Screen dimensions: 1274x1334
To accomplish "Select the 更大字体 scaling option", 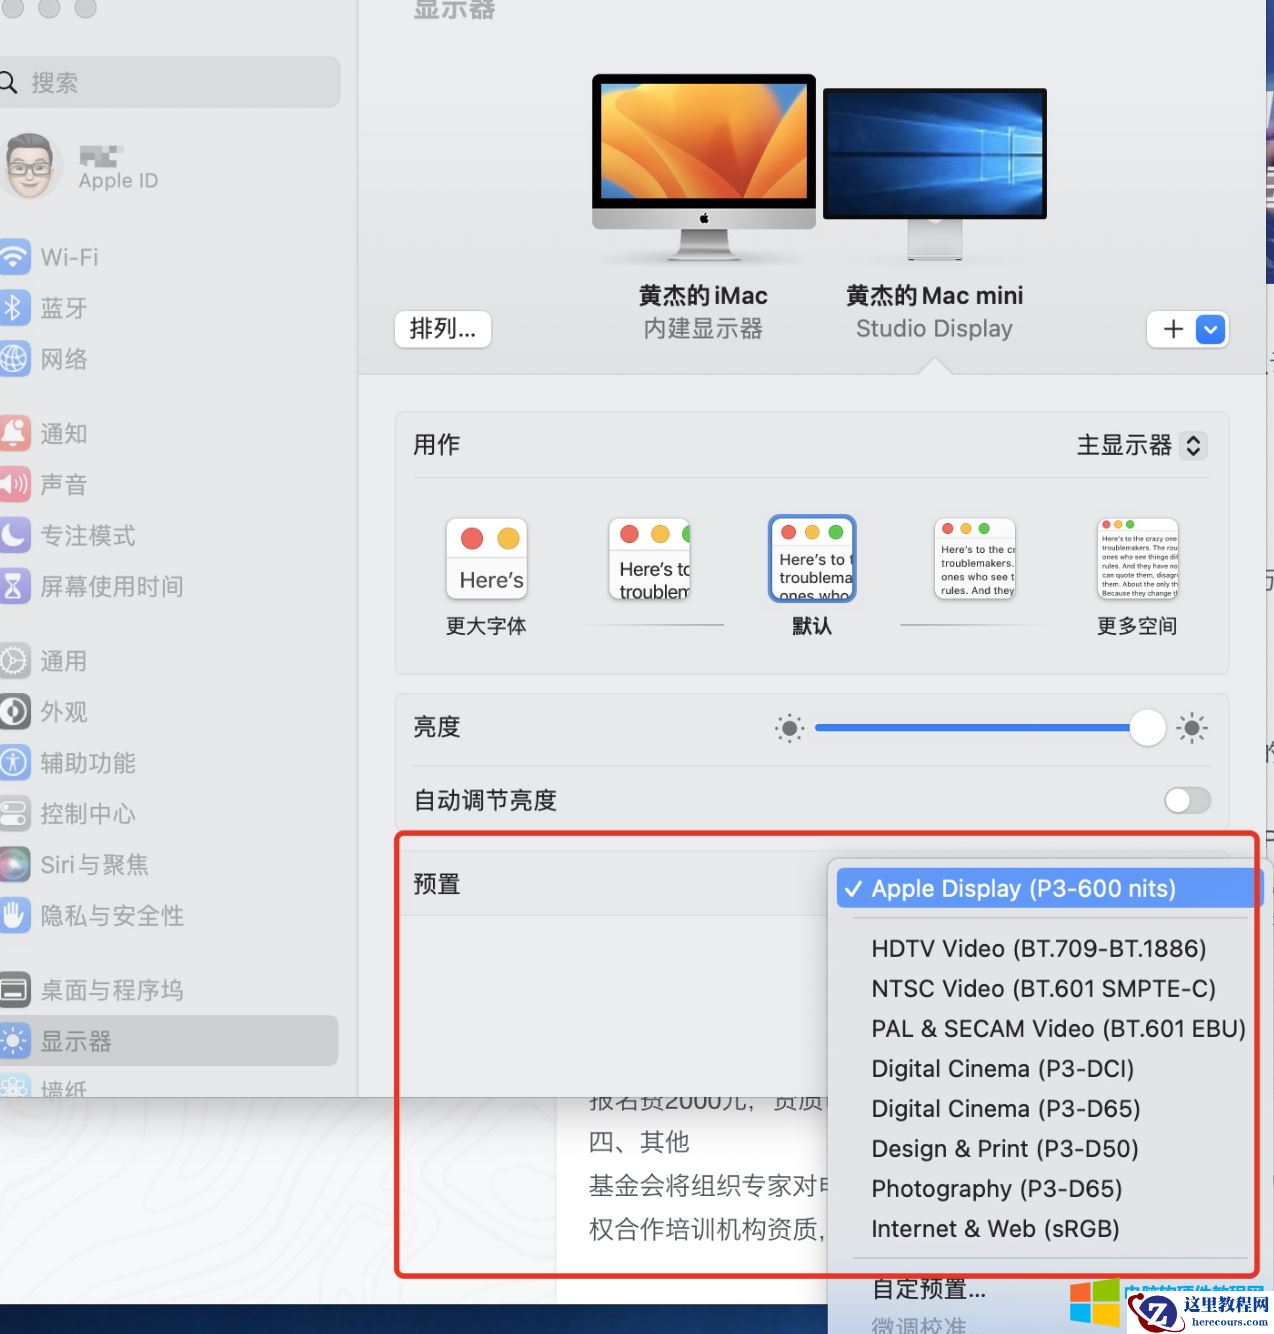I will [x=487, y=558].
